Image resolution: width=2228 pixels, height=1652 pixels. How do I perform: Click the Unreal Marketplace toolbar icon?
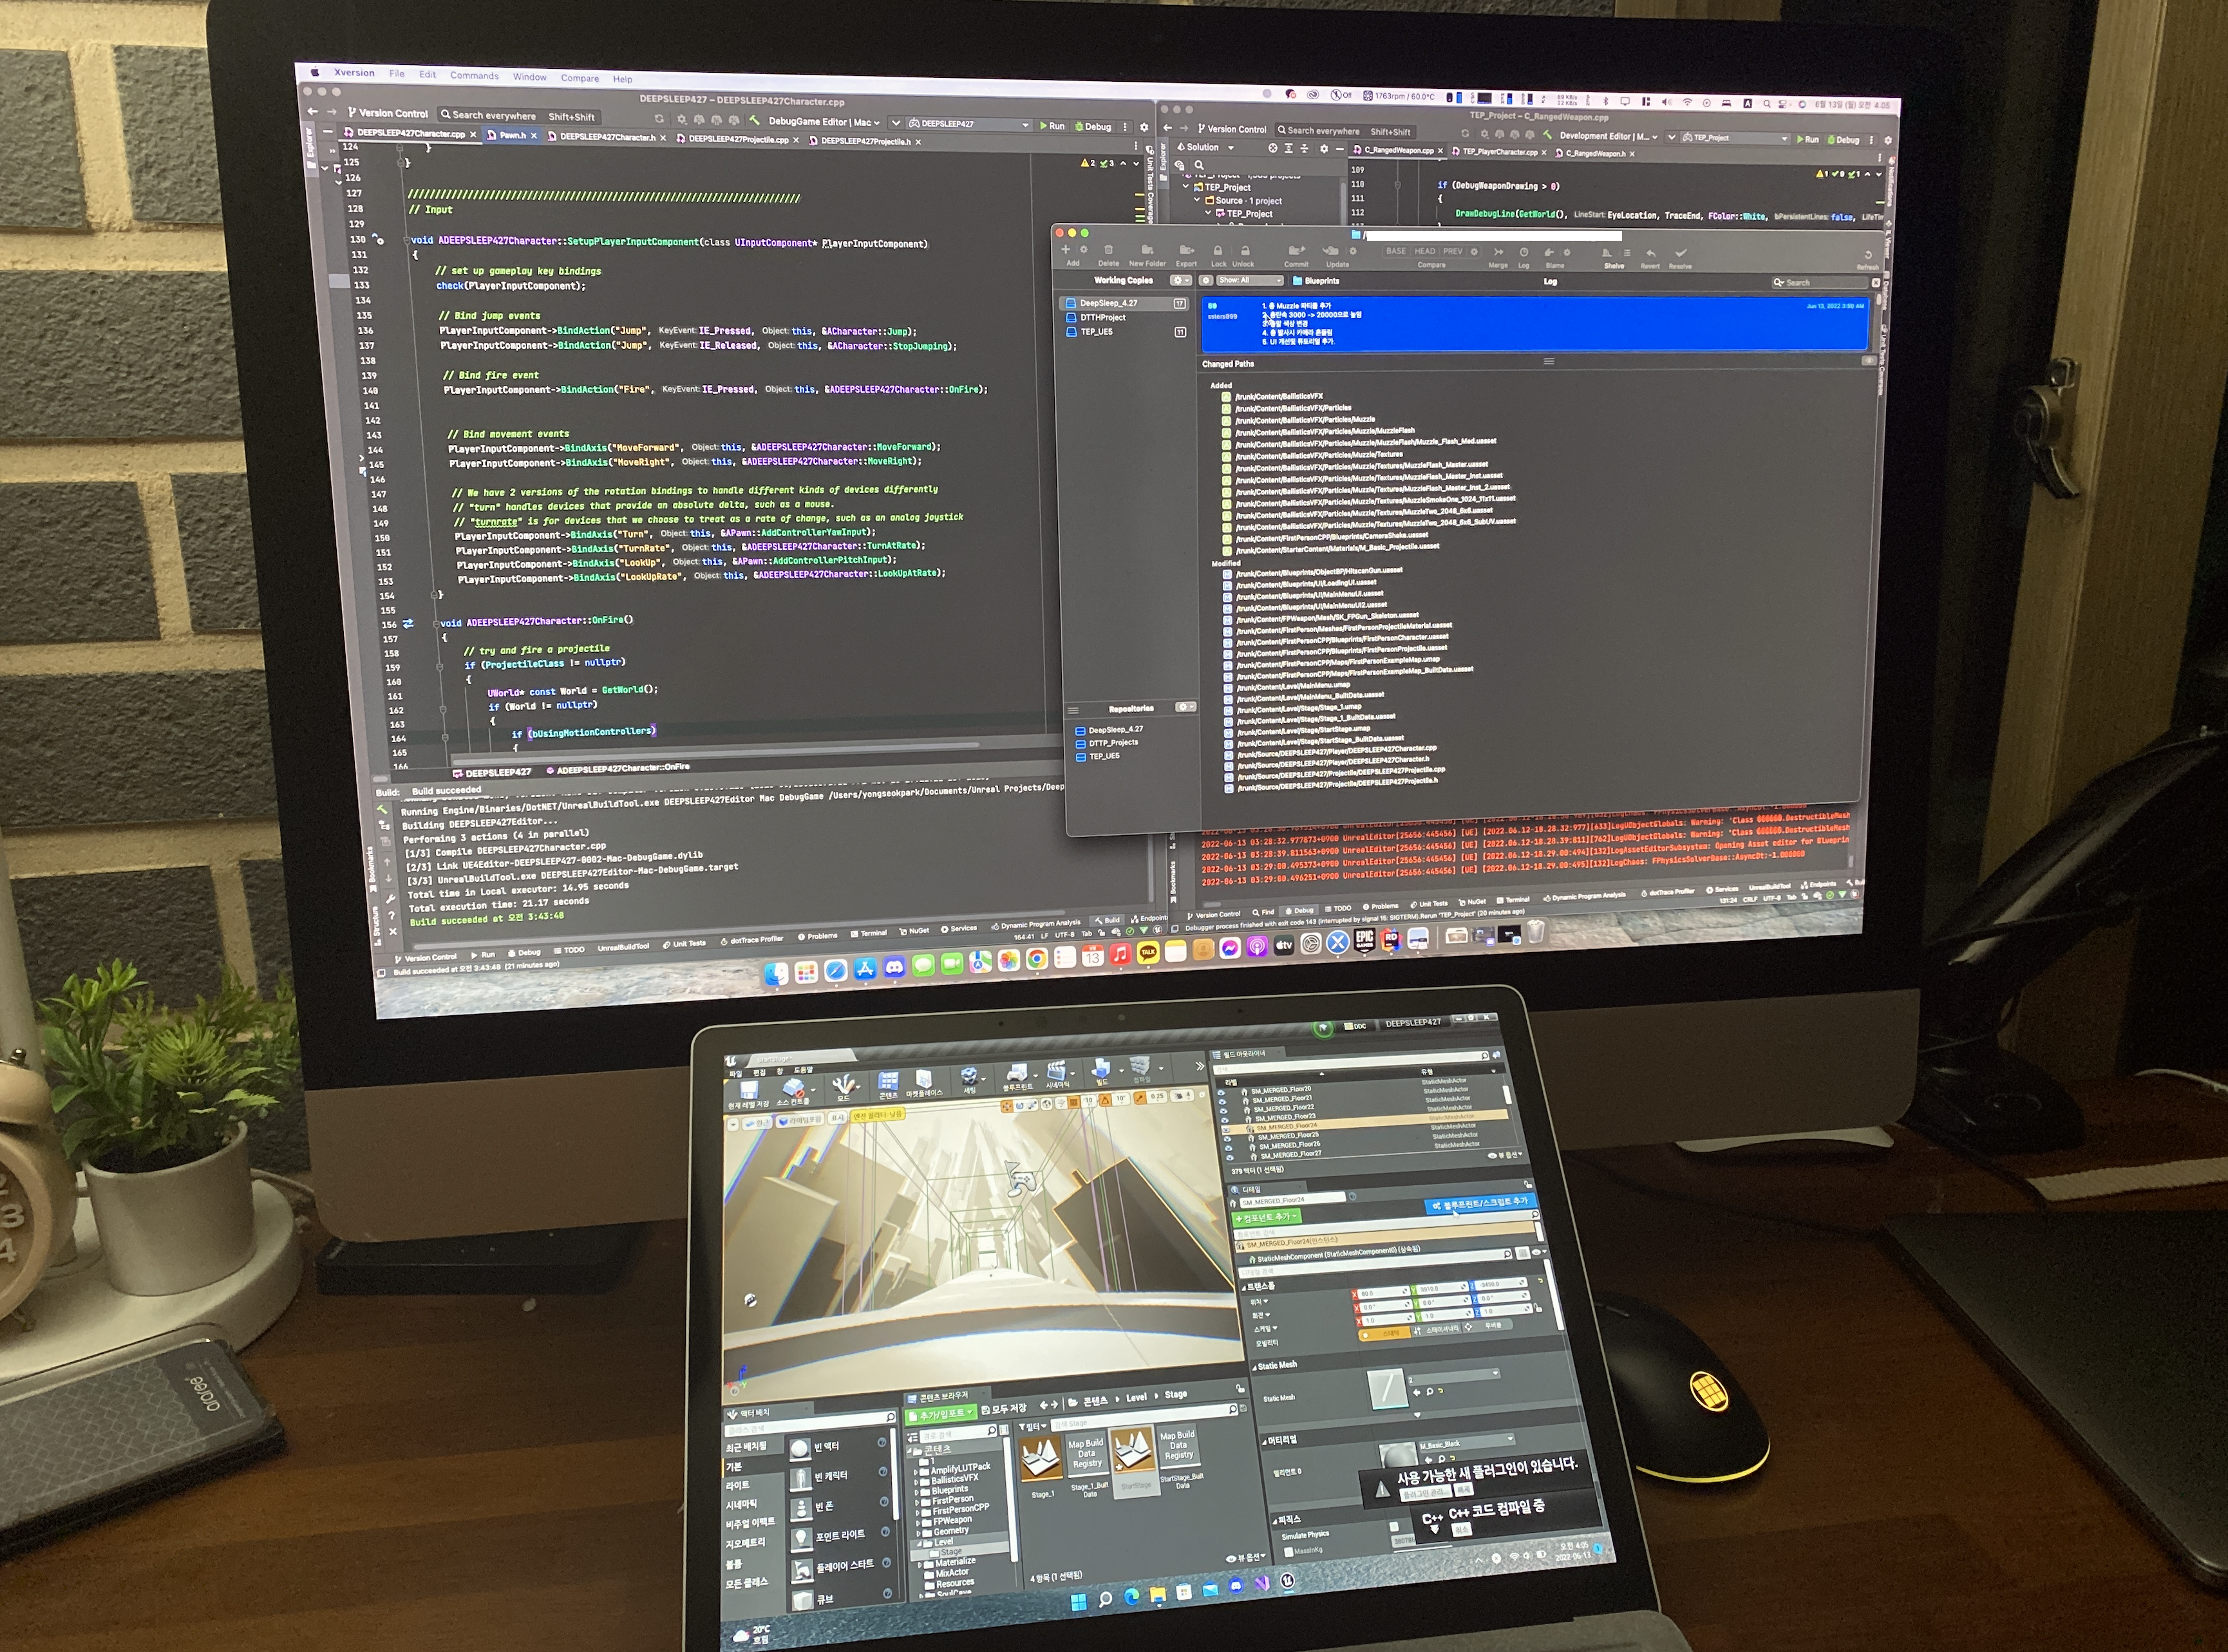(x=923, y=1079)
